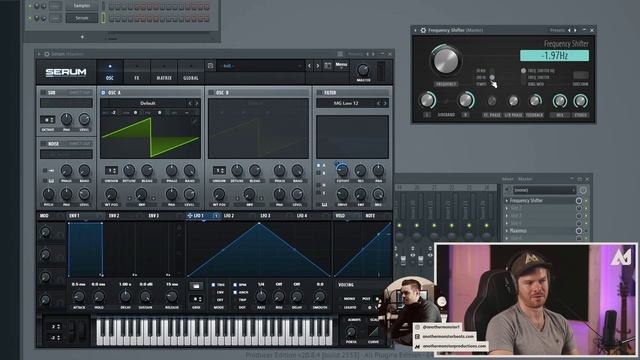Select previous OSC A wavetable
This screenshot has width=640, height=360.
(x=190, y=103)
